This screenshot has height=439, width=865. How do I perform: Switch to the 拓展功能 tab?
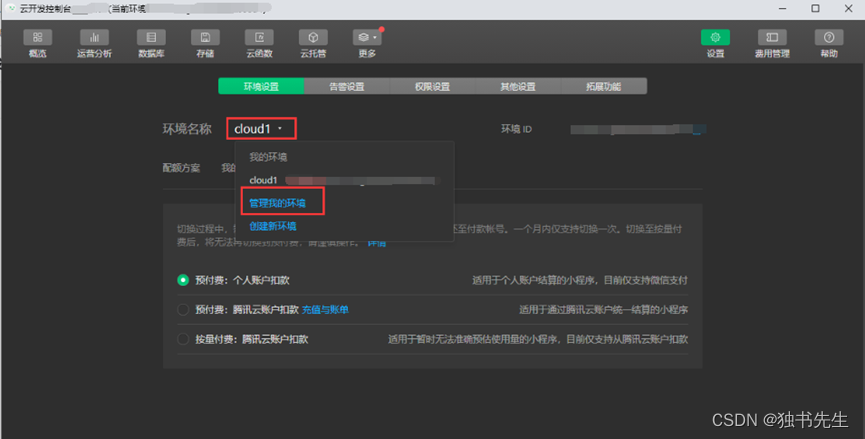click(x=604, y=86)
